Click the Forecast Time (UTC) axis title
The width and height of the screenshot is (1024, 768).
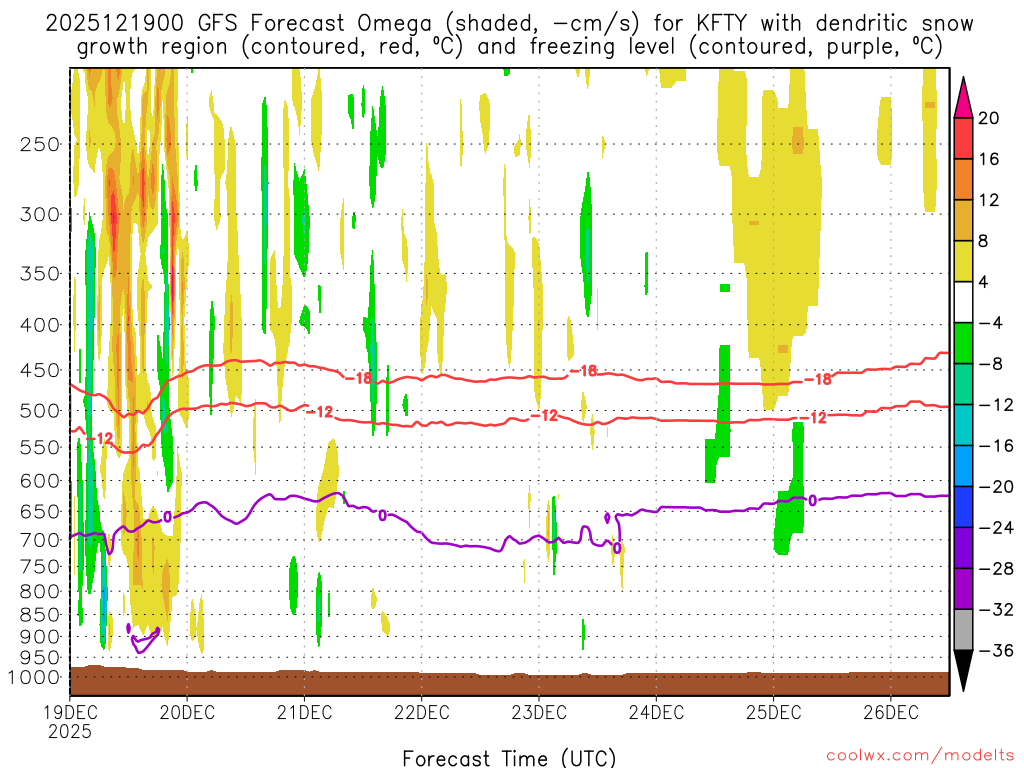509,758
